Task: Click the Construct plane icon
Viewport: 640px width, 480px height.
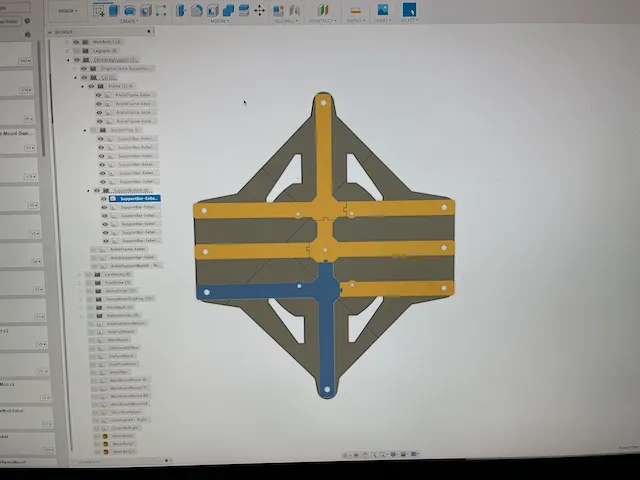Action: (x=323, y=11)
